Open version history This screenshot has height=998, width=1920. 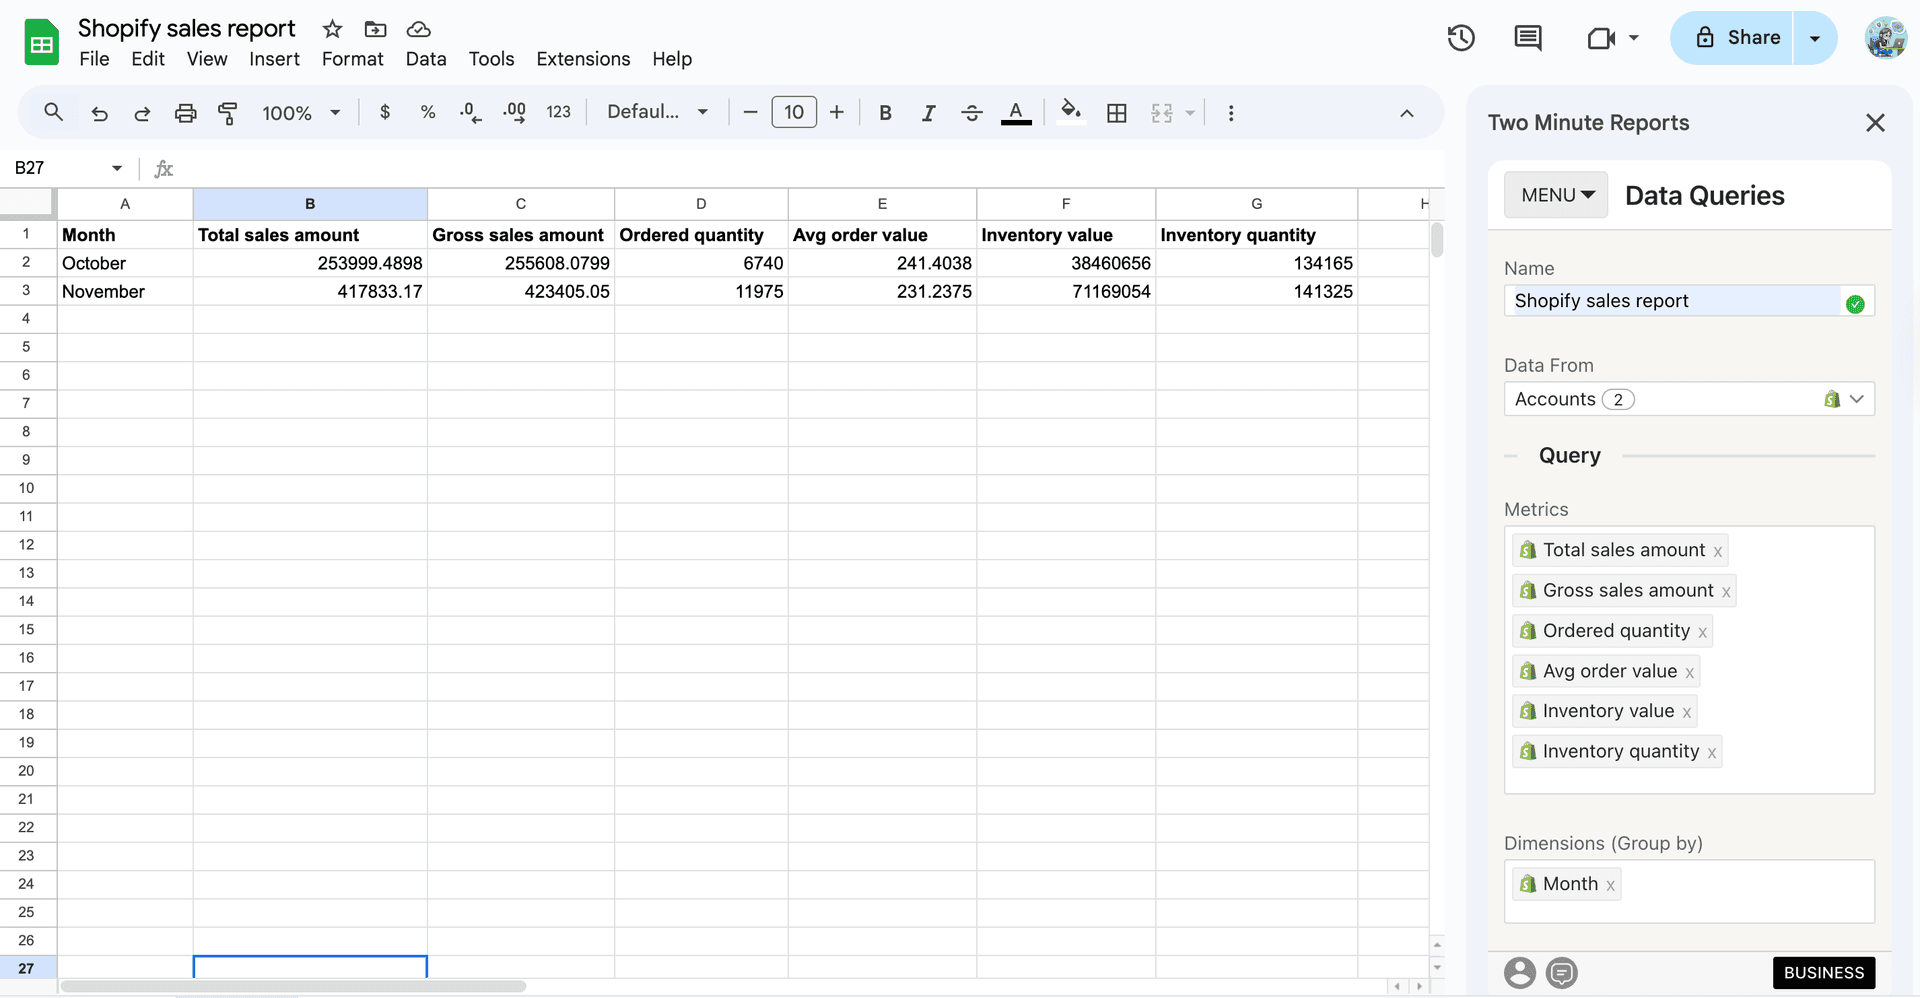(1460, 38)
